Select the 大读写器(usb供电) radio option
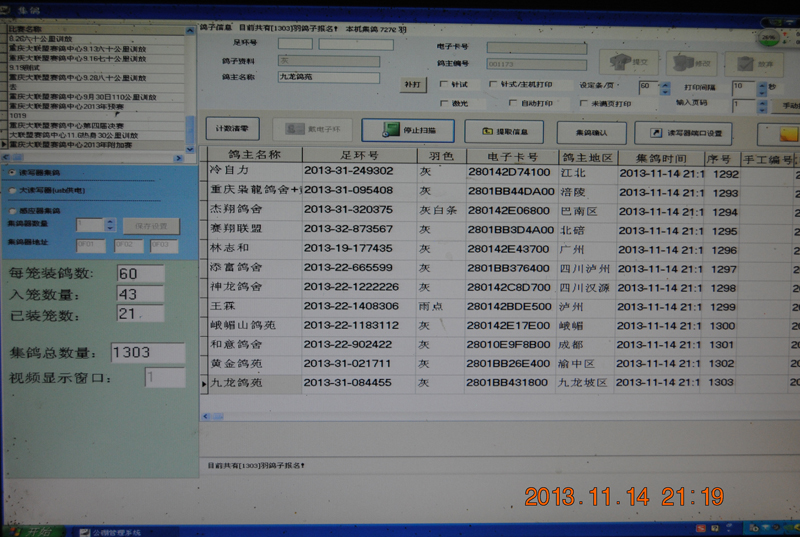 (x=12, y=189)
